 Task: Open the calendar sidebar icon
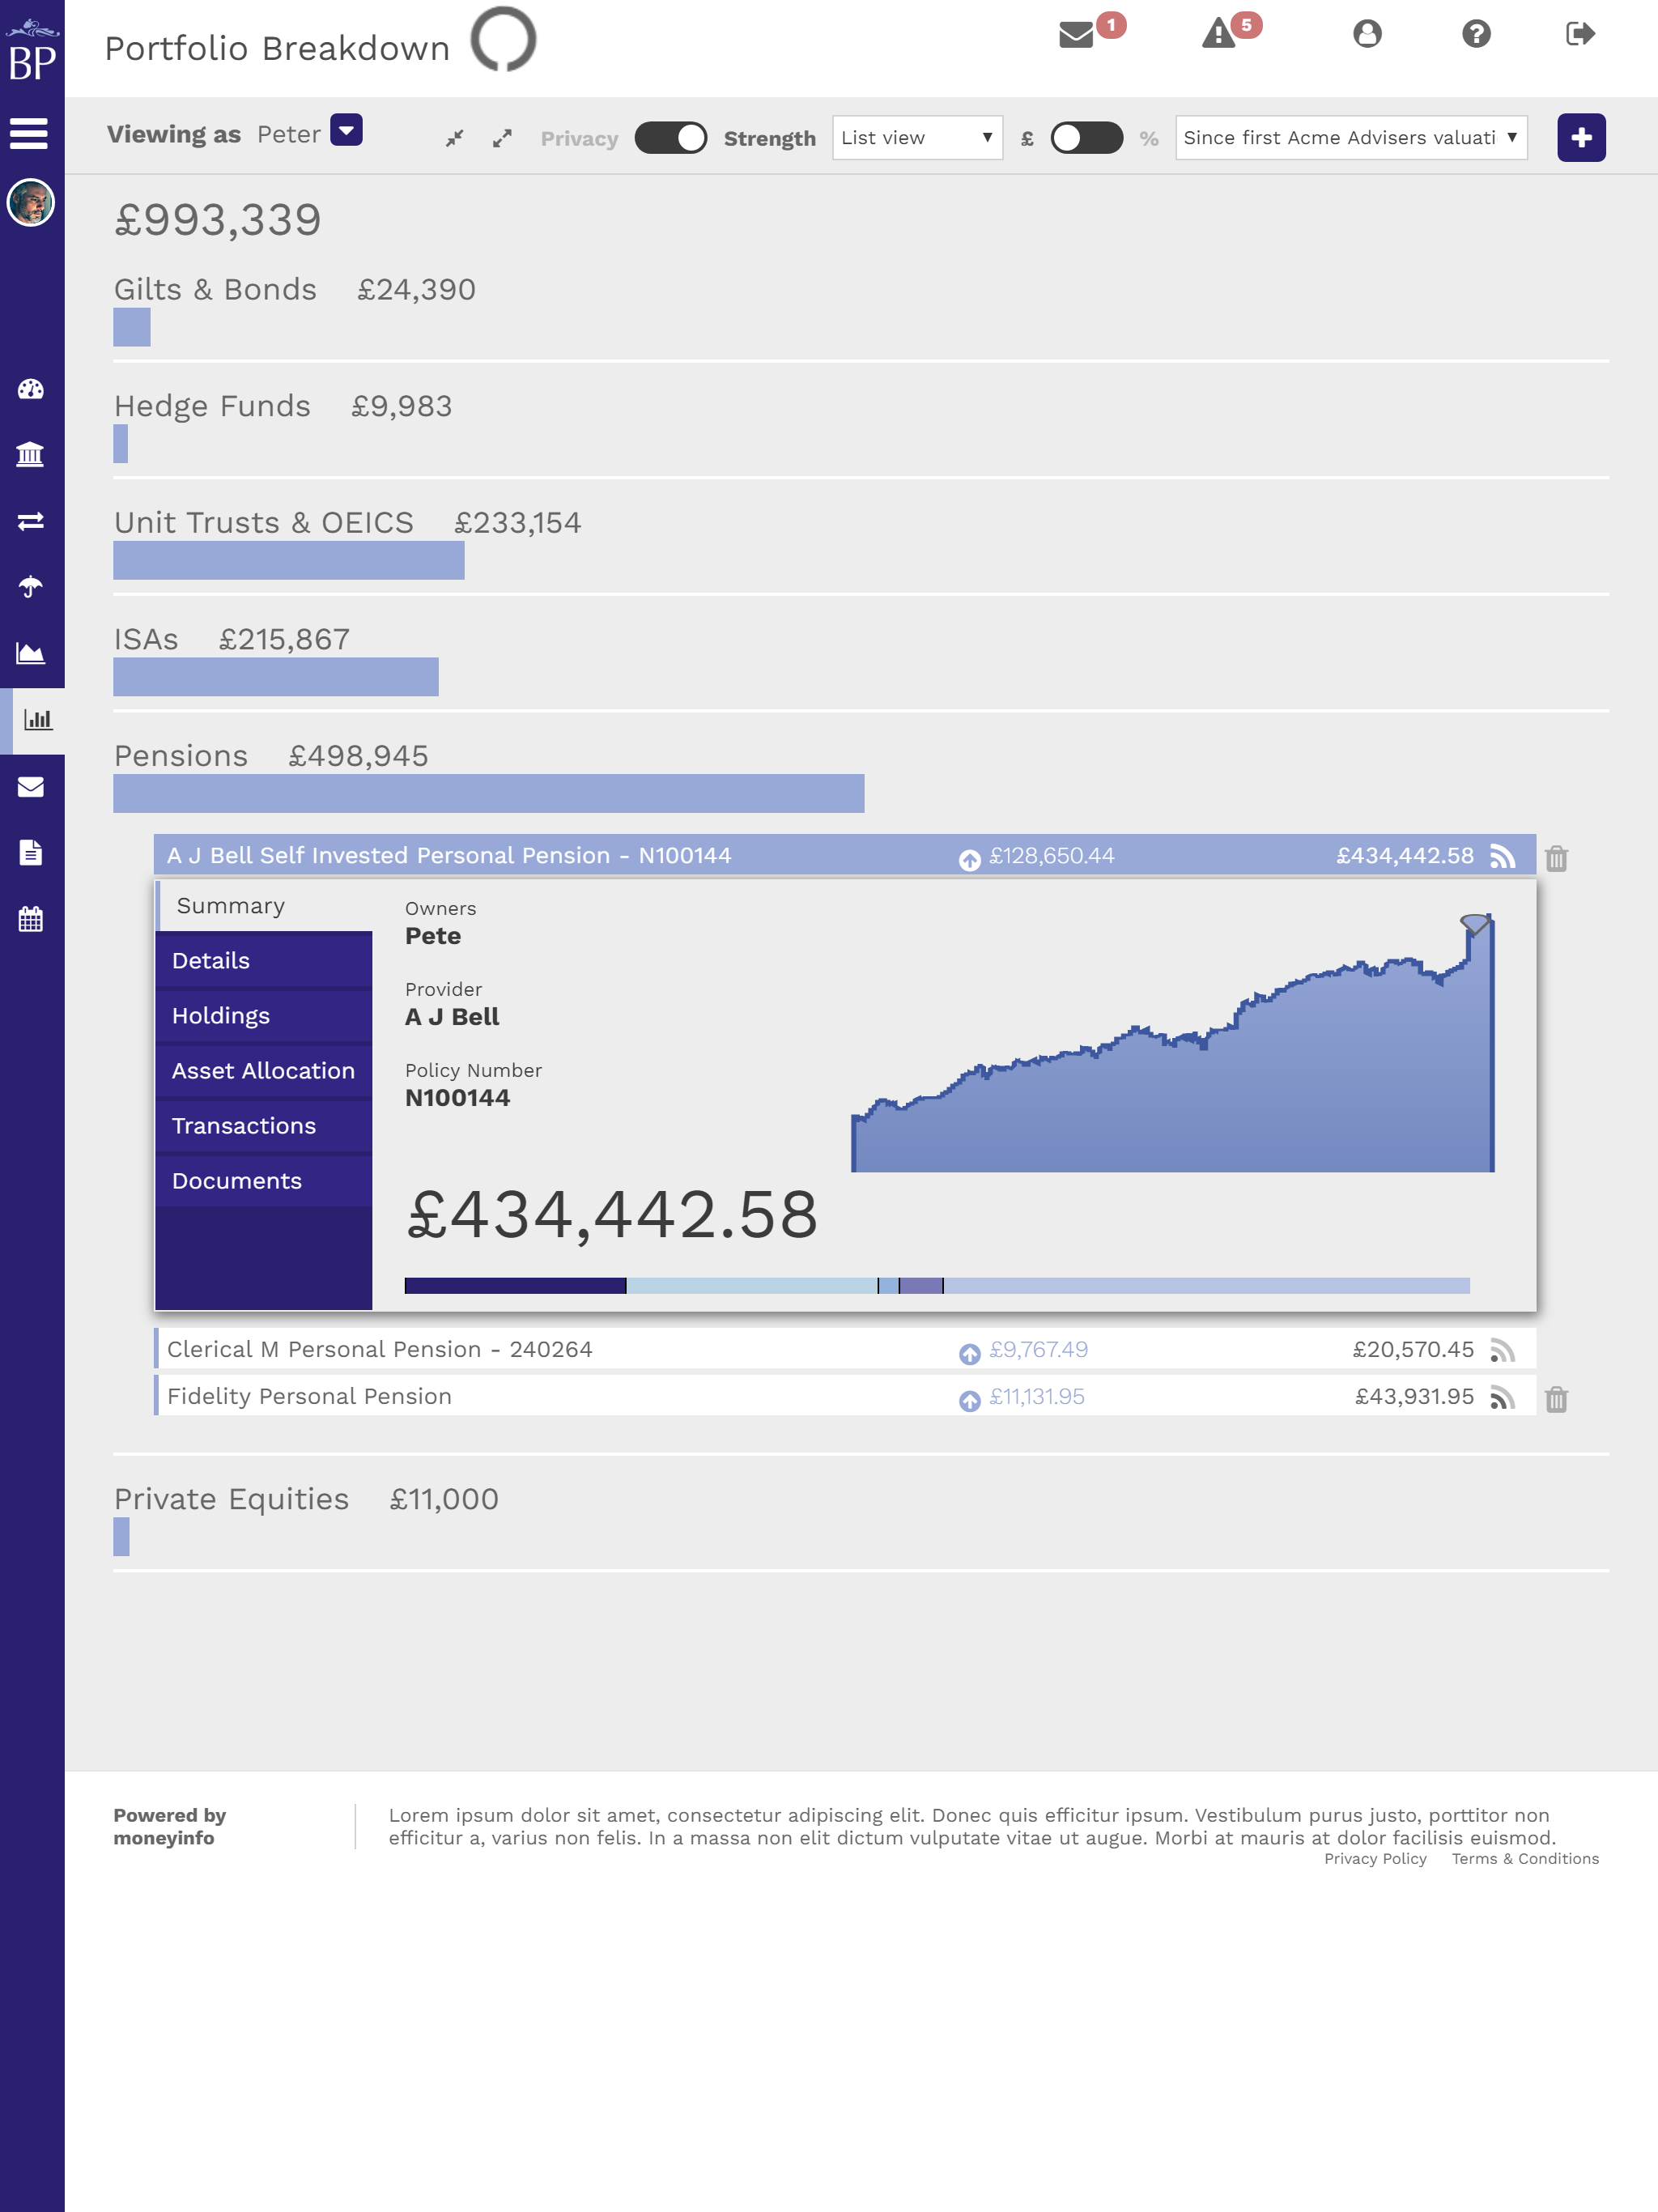click(31, 919)
